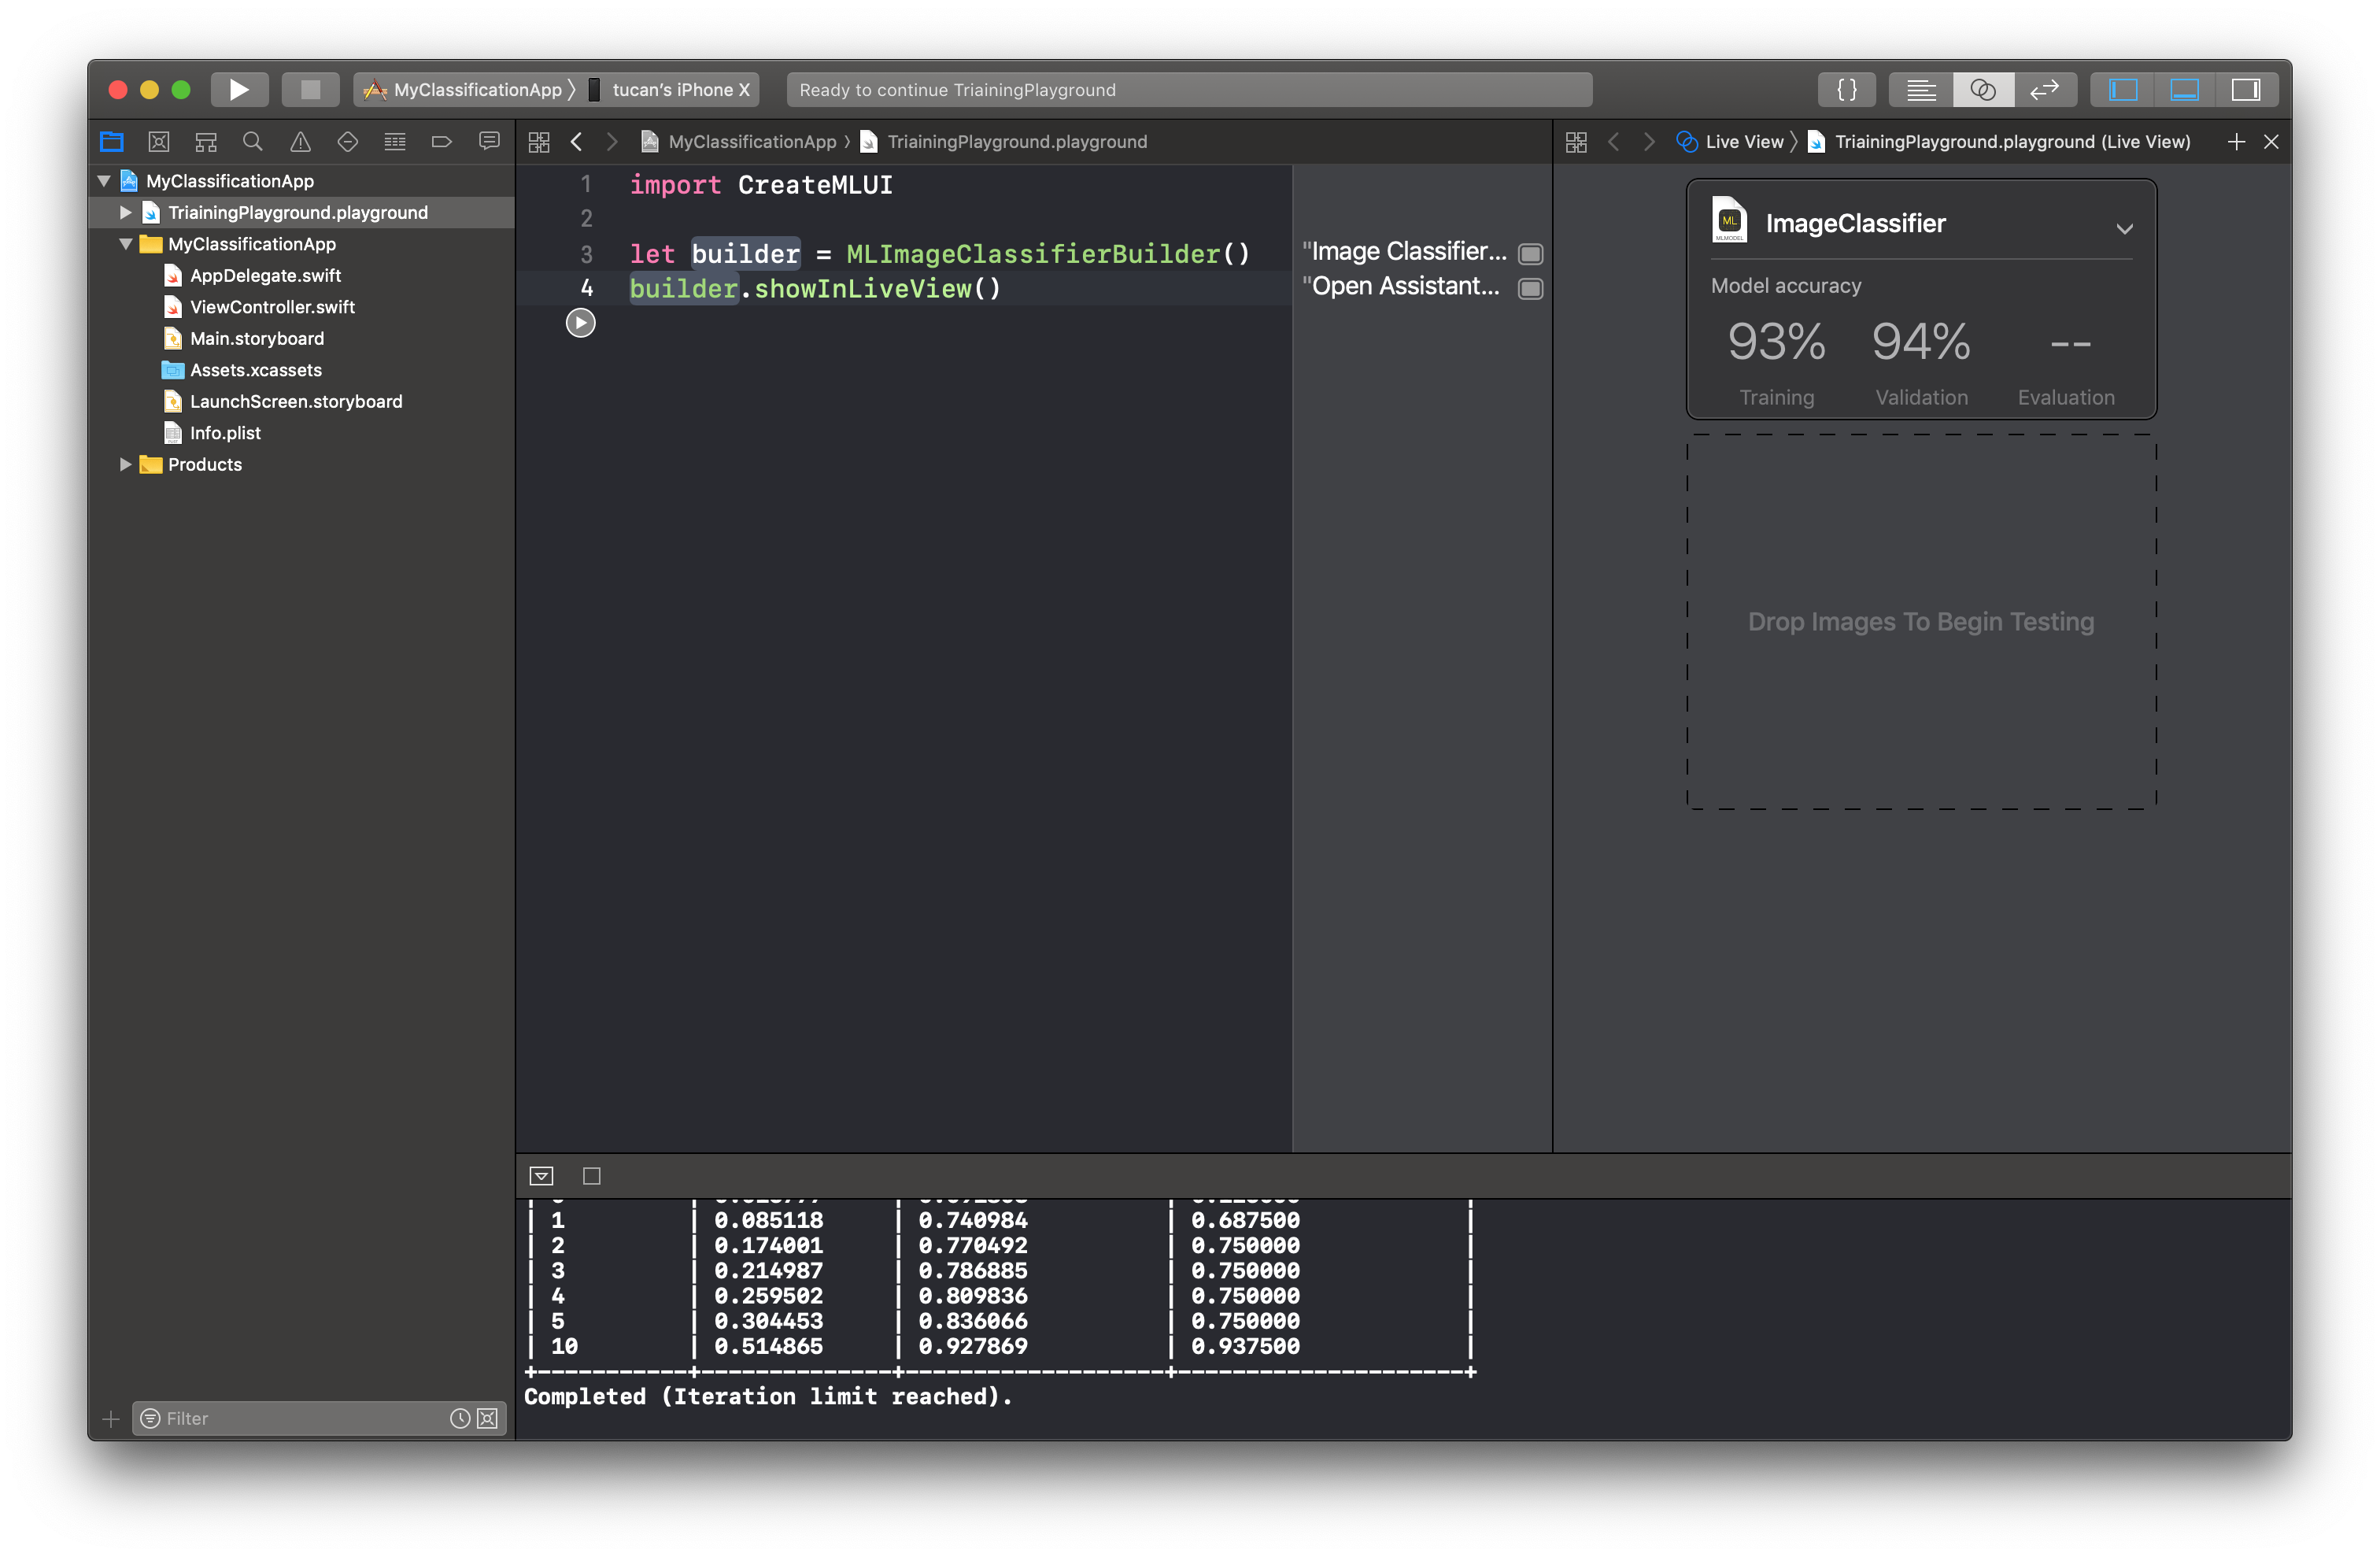Toggle result view for Image Classifier line
The height and width of the screenshot is (1557, 2380).
(x=1530, y=253)
